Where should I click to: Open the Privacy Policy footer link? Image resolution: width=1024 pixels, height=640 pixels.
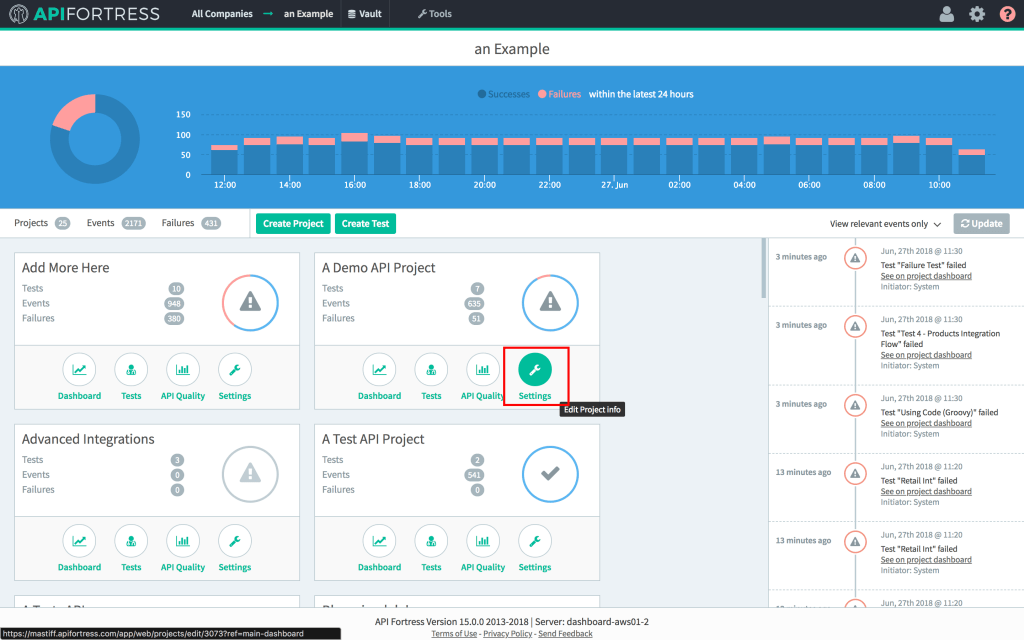pyautogui.click(x=509, y=634)
